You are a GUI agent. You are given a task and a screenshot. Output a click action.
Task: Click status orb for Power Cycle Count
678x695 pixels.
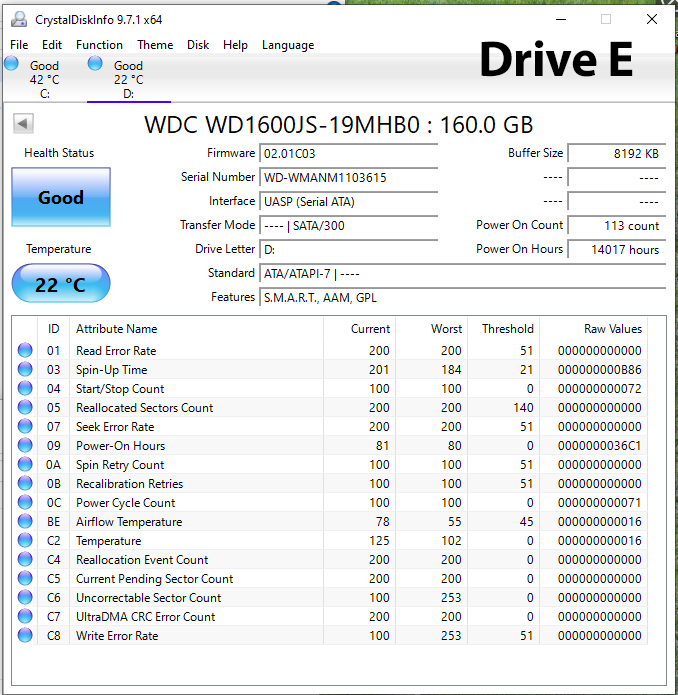click(25, 502)
